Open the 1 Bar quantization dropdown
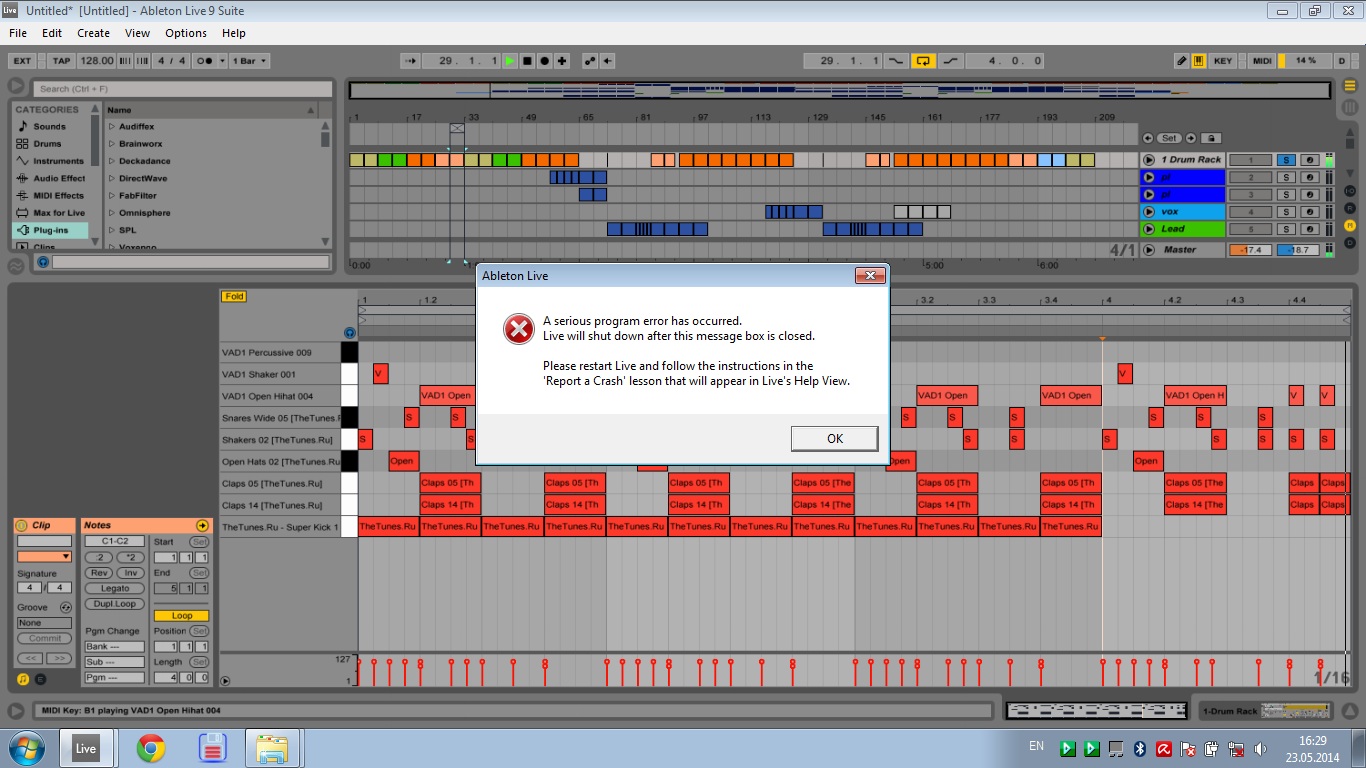This screenshot has width=1366, height=768. click(x=250, y=61)
